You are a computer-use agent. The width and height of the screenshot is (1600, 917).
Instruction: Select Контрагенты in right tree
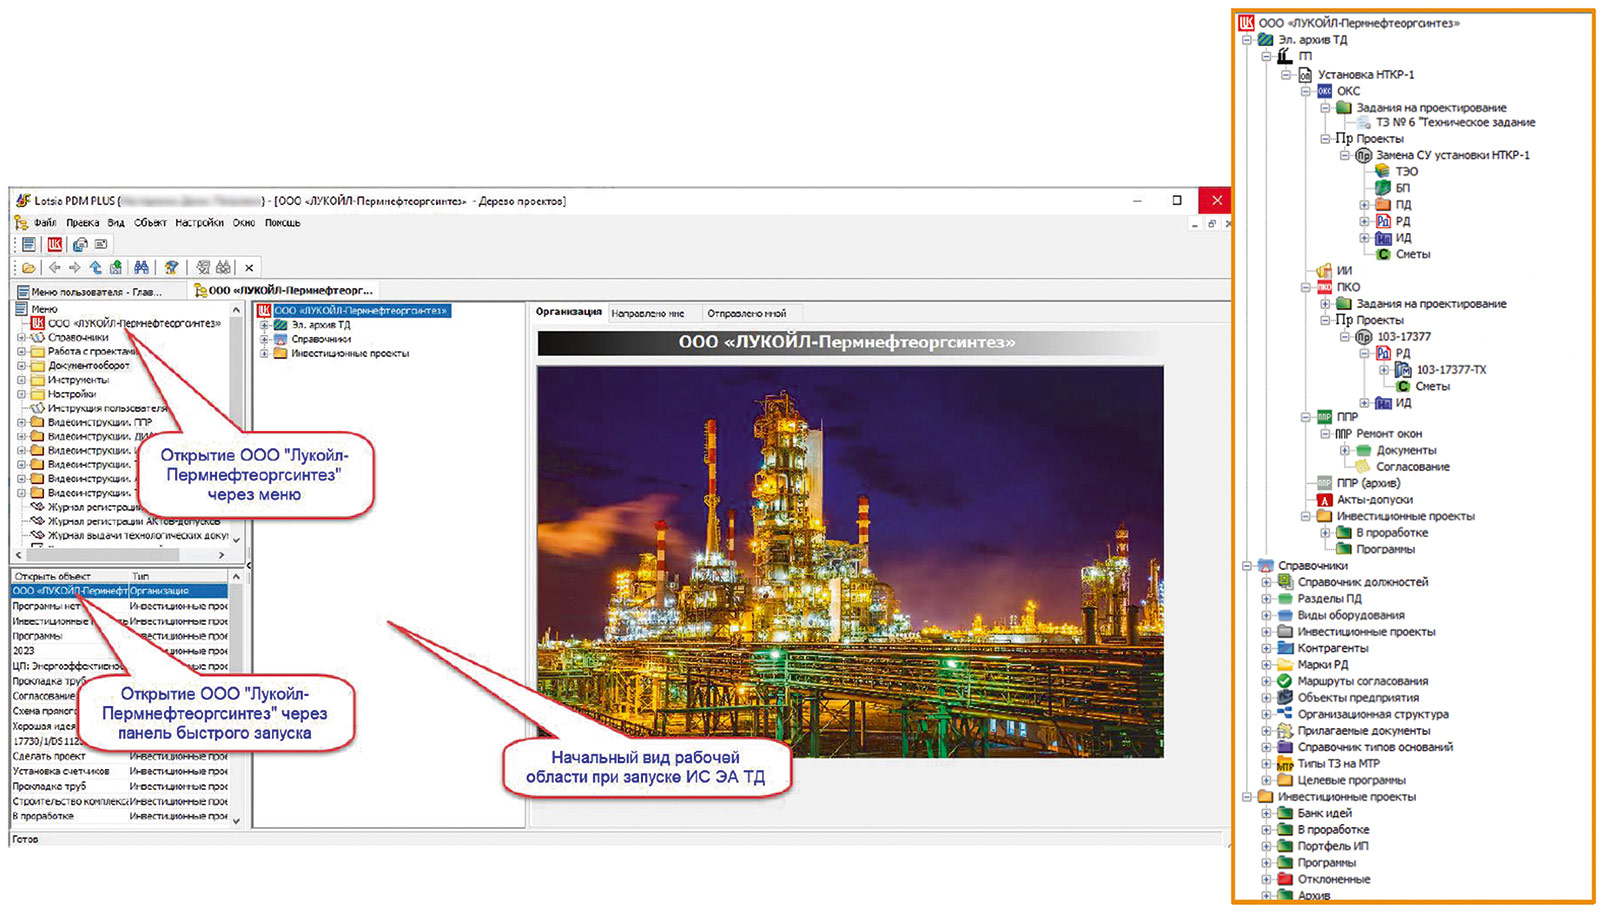pos(1332,648)
